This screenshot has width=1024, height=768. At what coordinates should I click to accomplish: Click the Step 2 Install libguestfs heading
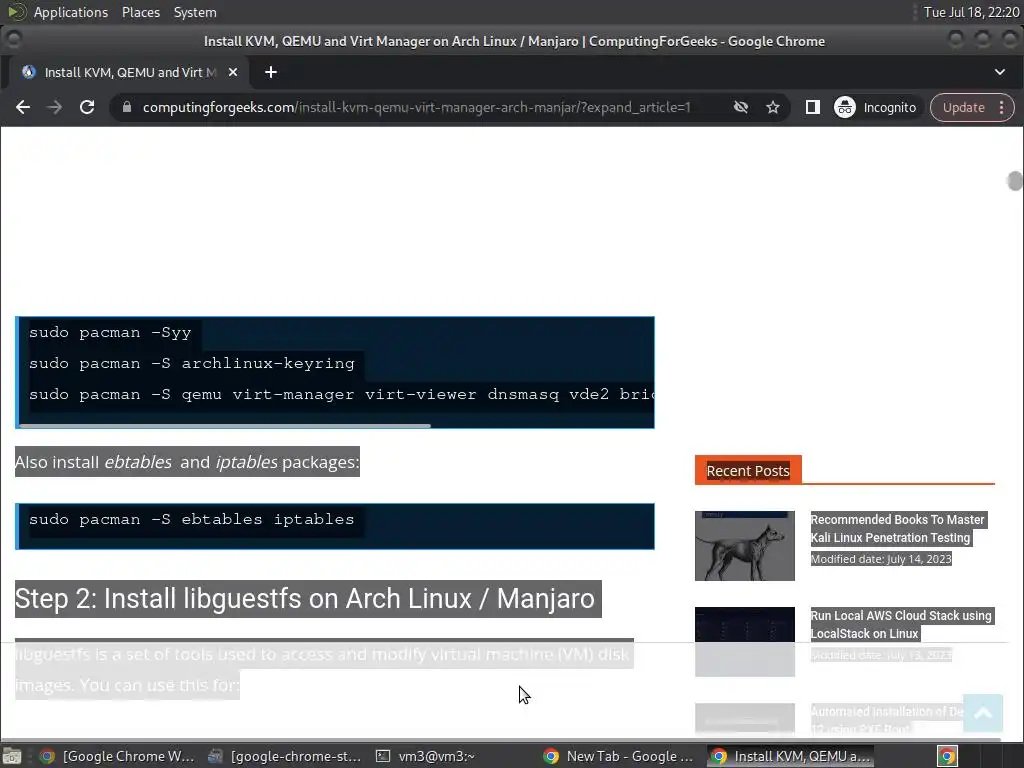pos(308,598)
